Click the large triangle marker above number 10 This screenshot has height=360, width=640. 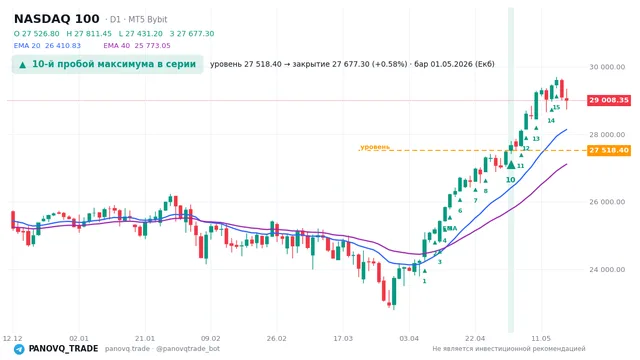point(511,165)
